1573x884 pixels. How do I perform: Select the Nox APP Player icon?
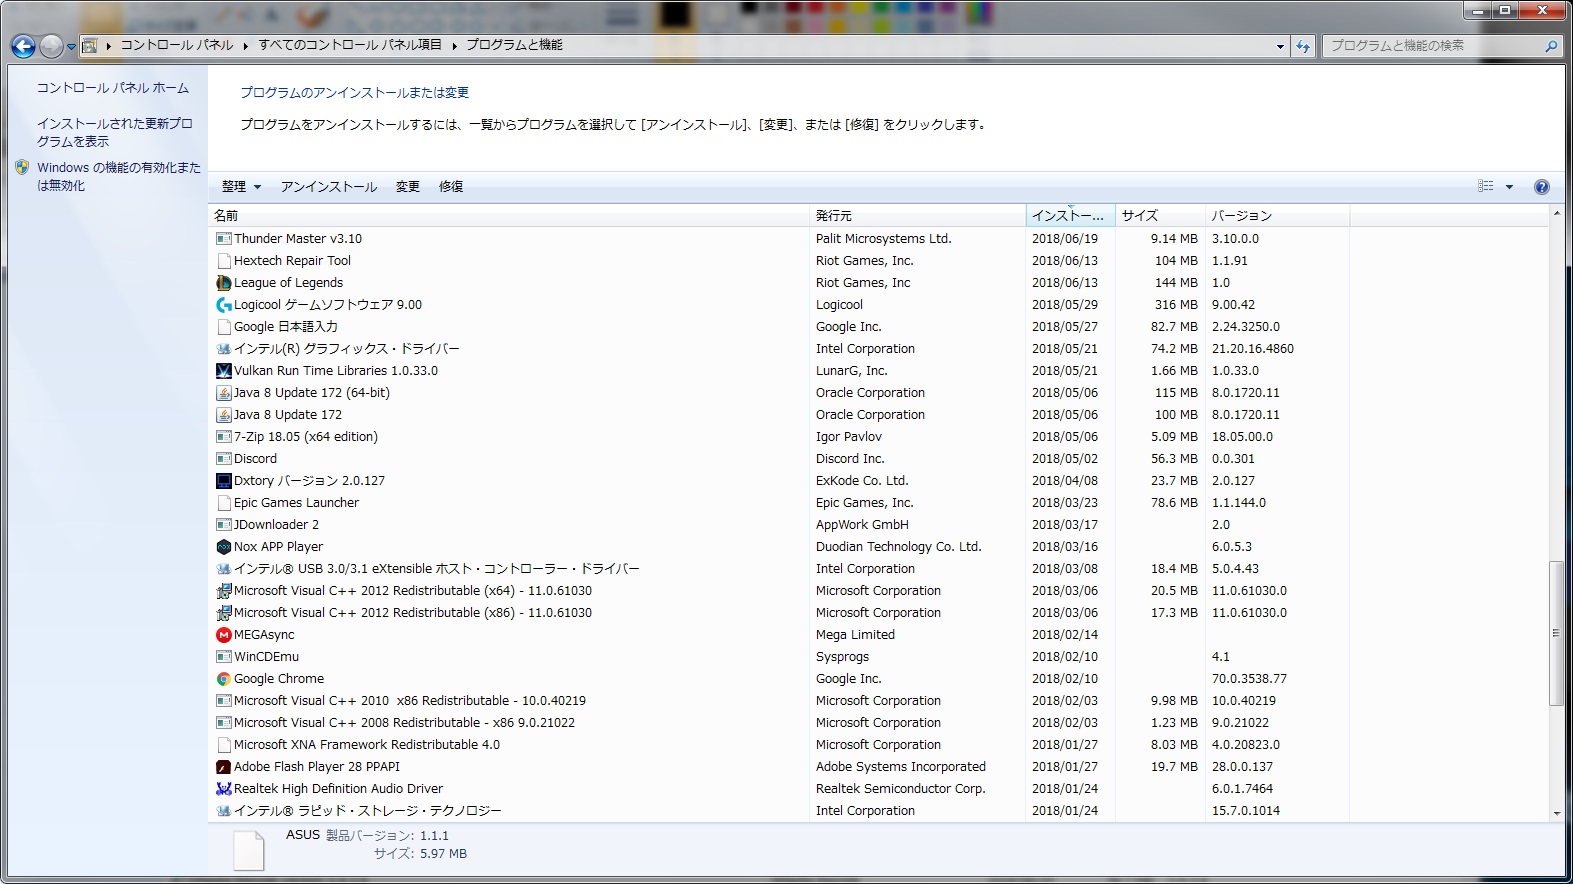(224, 547)
